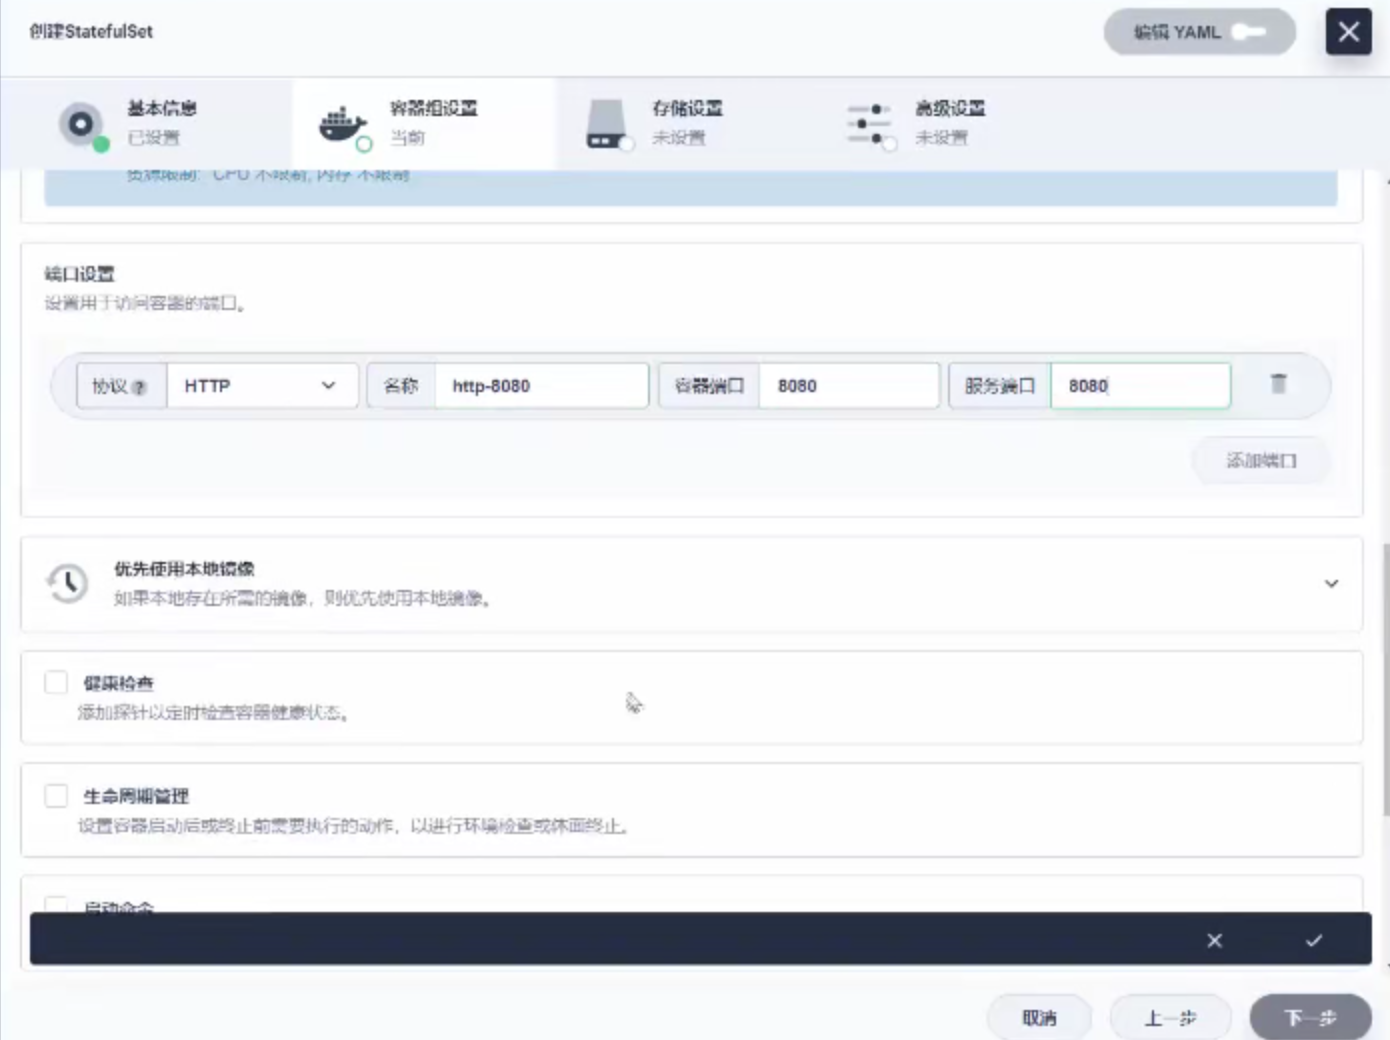Confirm container edit with checkmark icon
The height and width of the screenshot is (1040, 1390).
coord(1314,940)
